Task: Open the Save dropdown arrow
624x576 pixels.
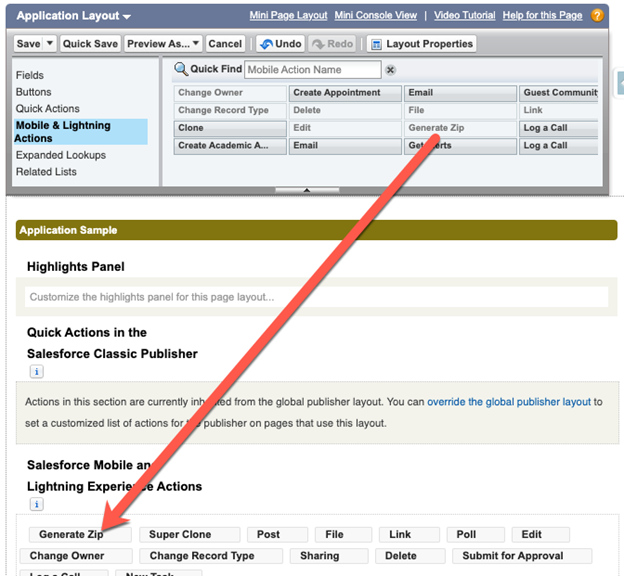Action: point(50,44)
